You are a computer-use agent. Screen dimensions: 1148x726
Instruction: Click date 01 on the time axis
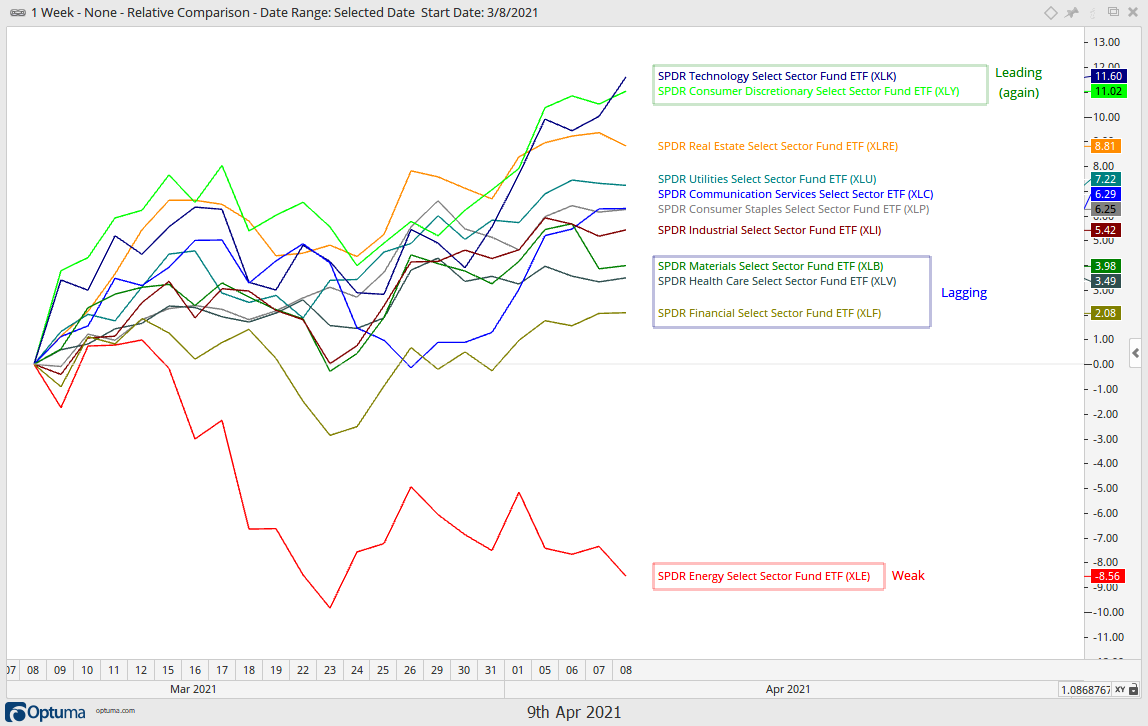518,670
